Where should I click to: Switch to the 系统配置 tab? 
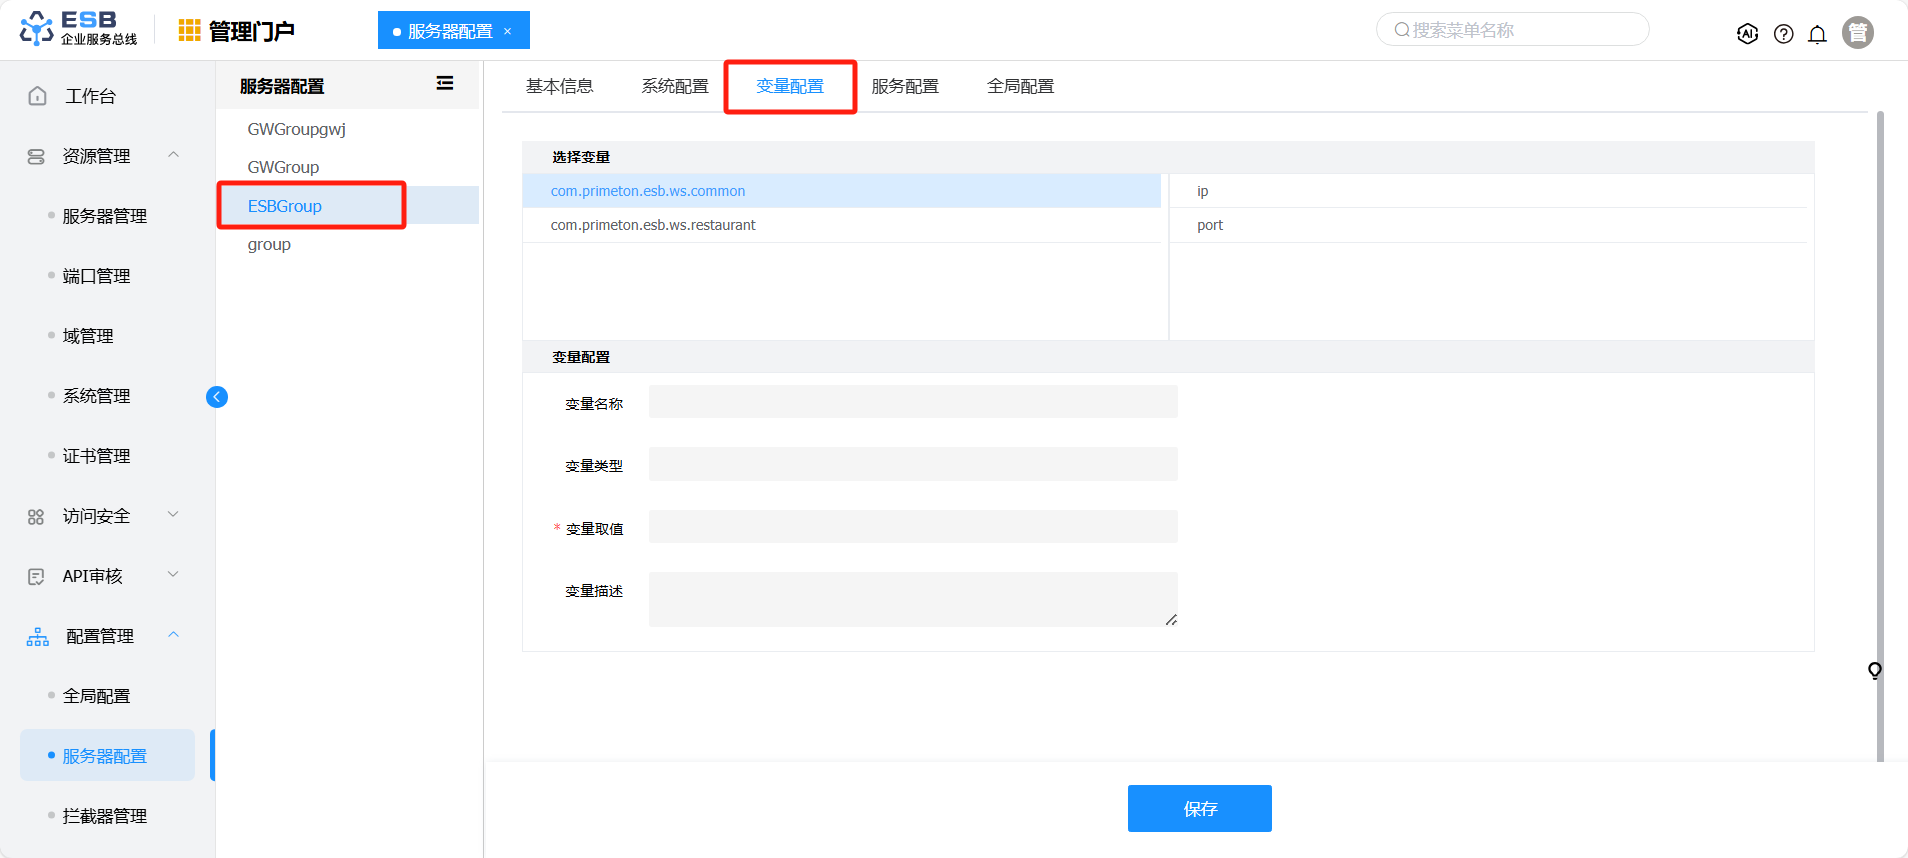674,87
